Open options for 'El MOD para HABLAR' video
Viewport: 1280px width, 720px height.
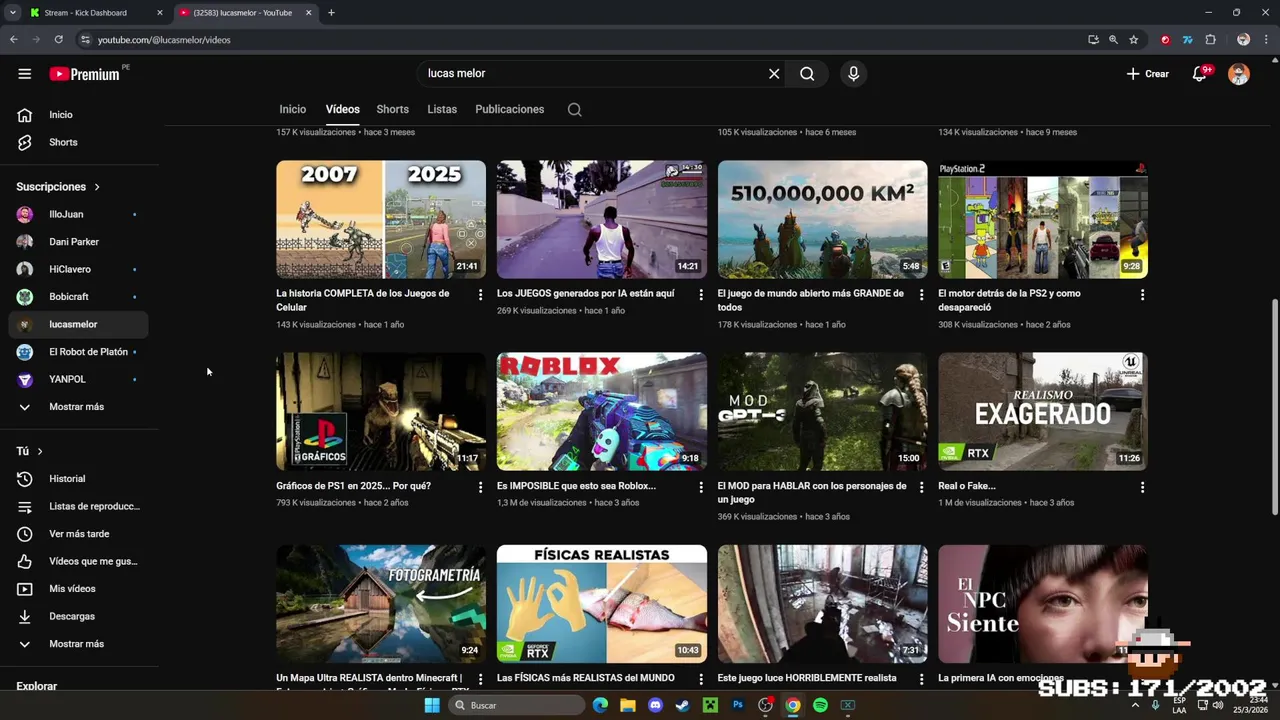click(922, 487)
